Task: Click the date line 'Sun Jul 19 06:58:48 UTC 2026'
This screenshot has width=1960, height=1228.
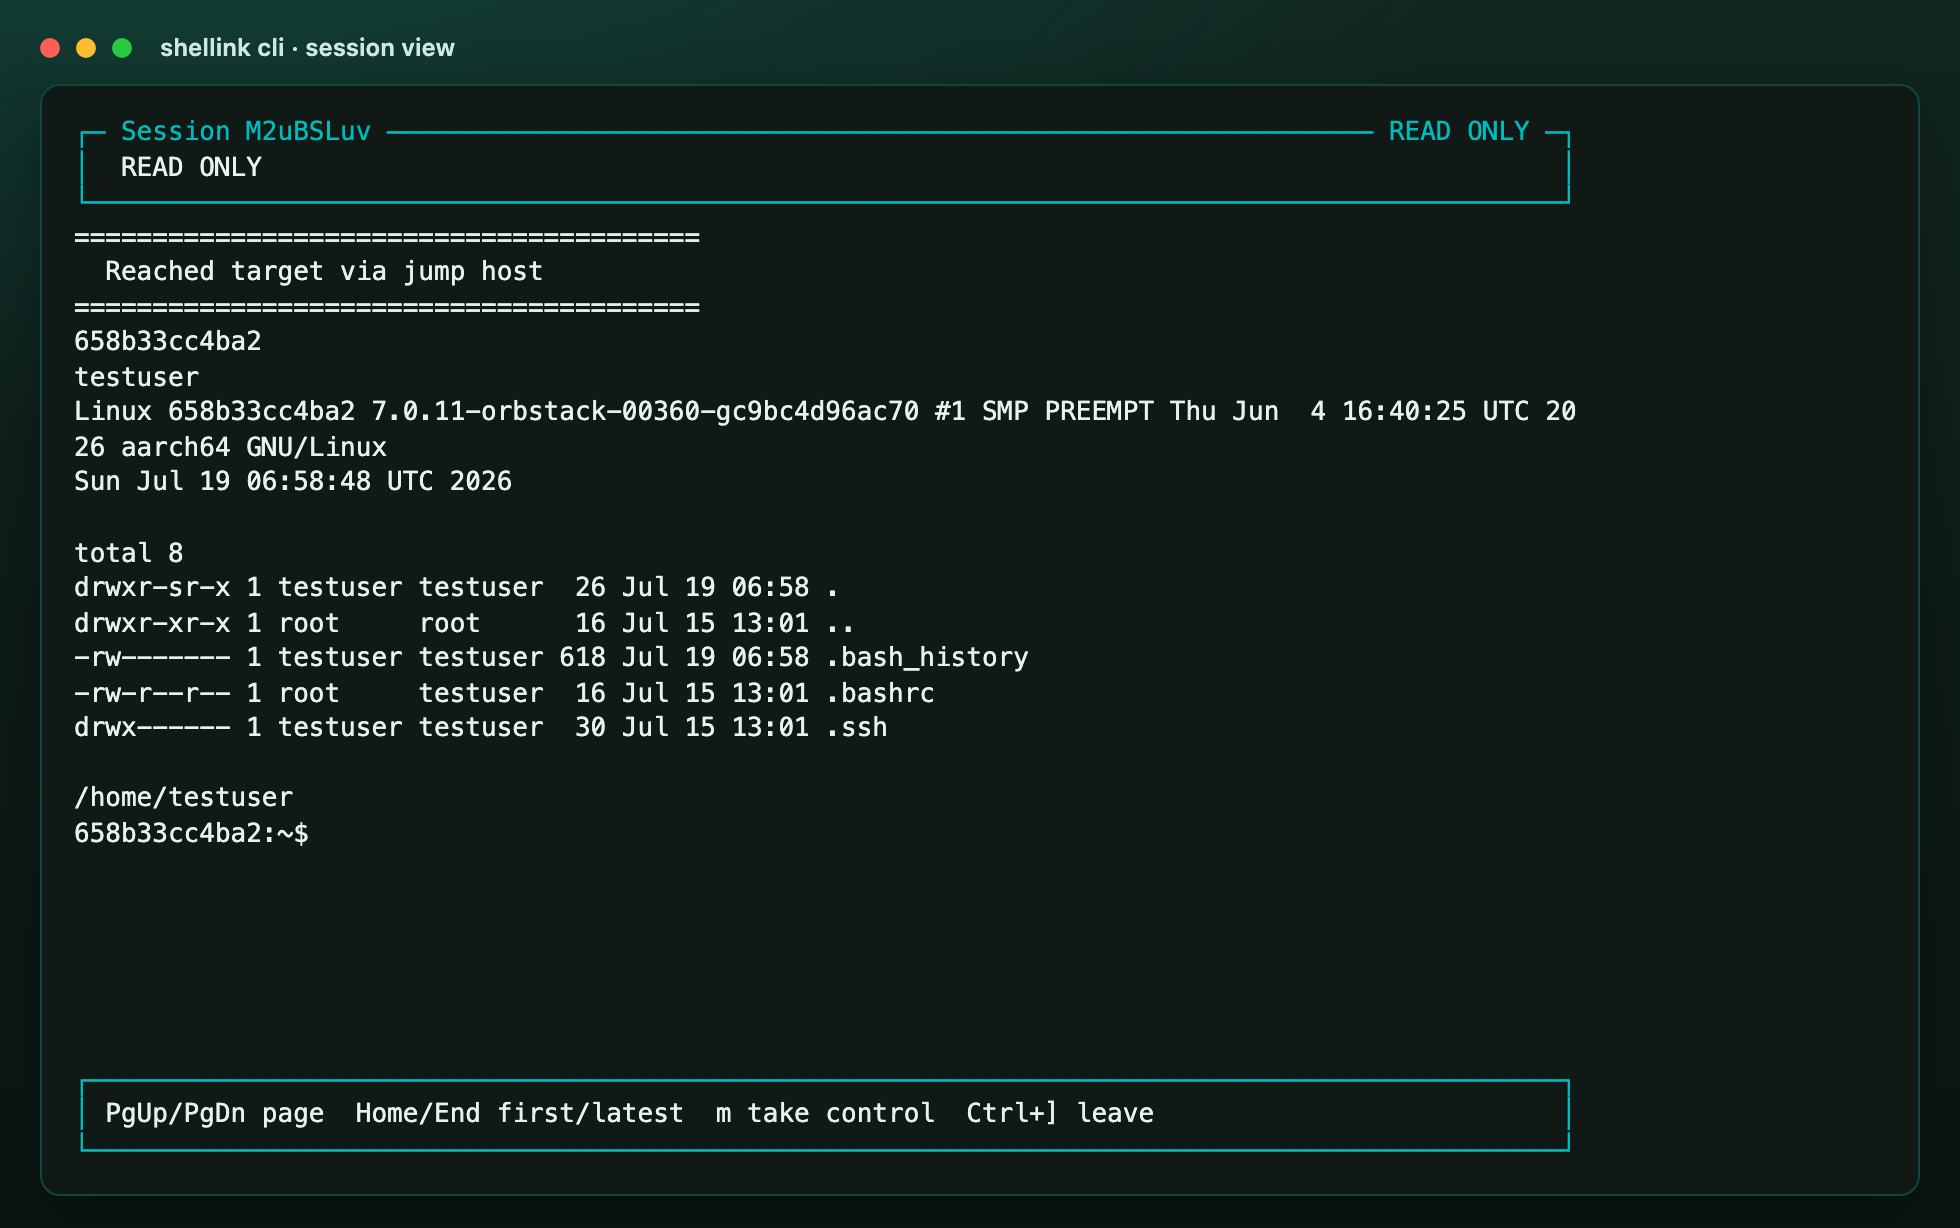Action: pyautogui.click(x=293, y=481)
